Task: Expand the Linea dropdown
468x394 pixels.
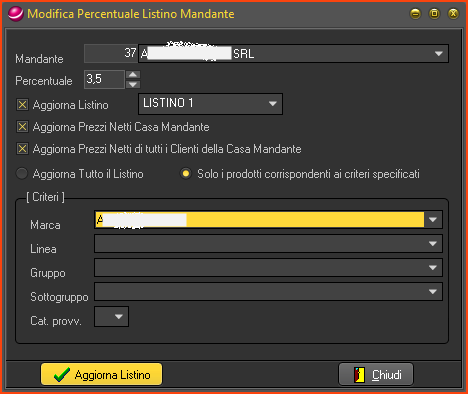Action: click(x=433, y=244)
